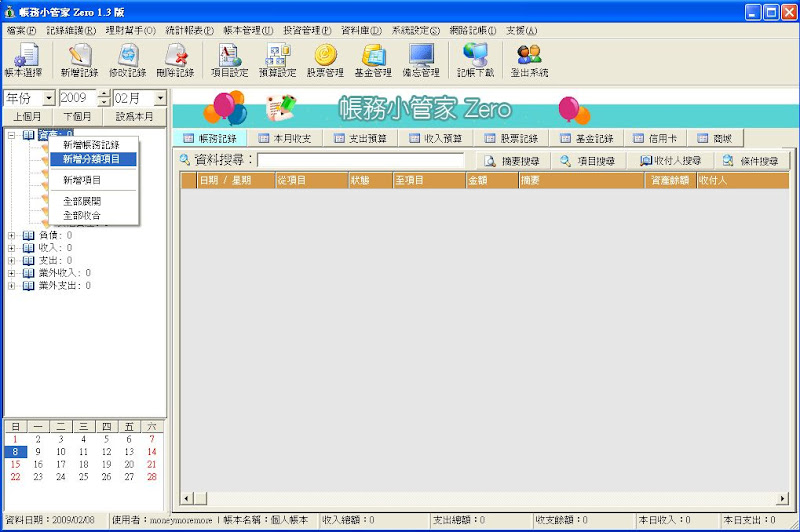Go to next month with 下個月
Screen dimensions: 800x532
[77, 117]
